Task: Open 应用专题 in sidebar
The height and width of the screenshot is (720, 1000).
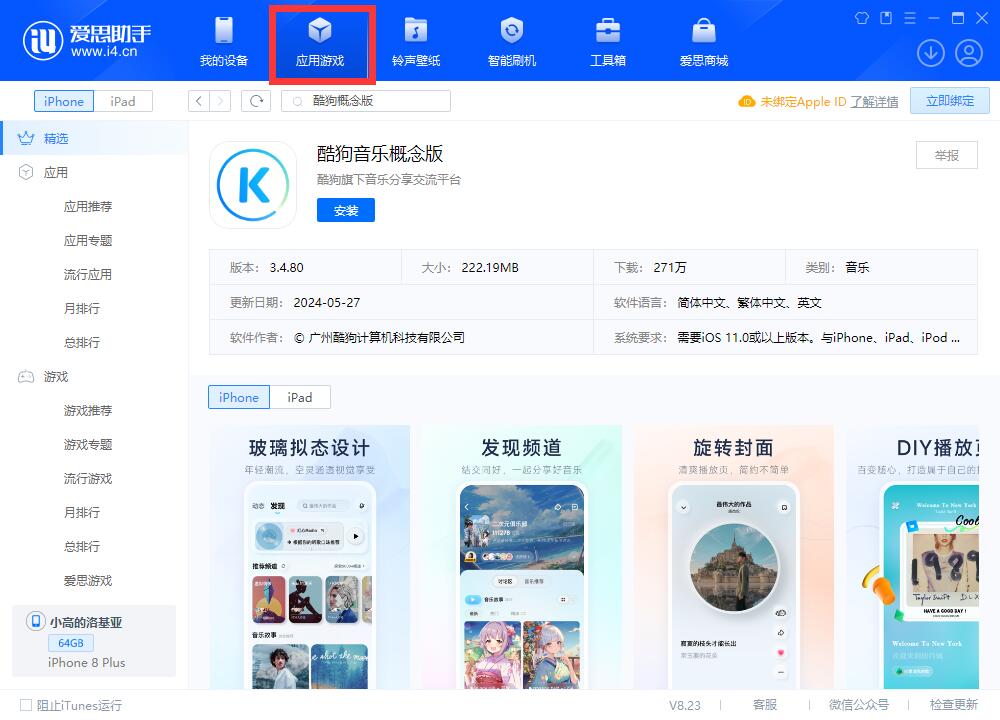Action: point(88,240)
